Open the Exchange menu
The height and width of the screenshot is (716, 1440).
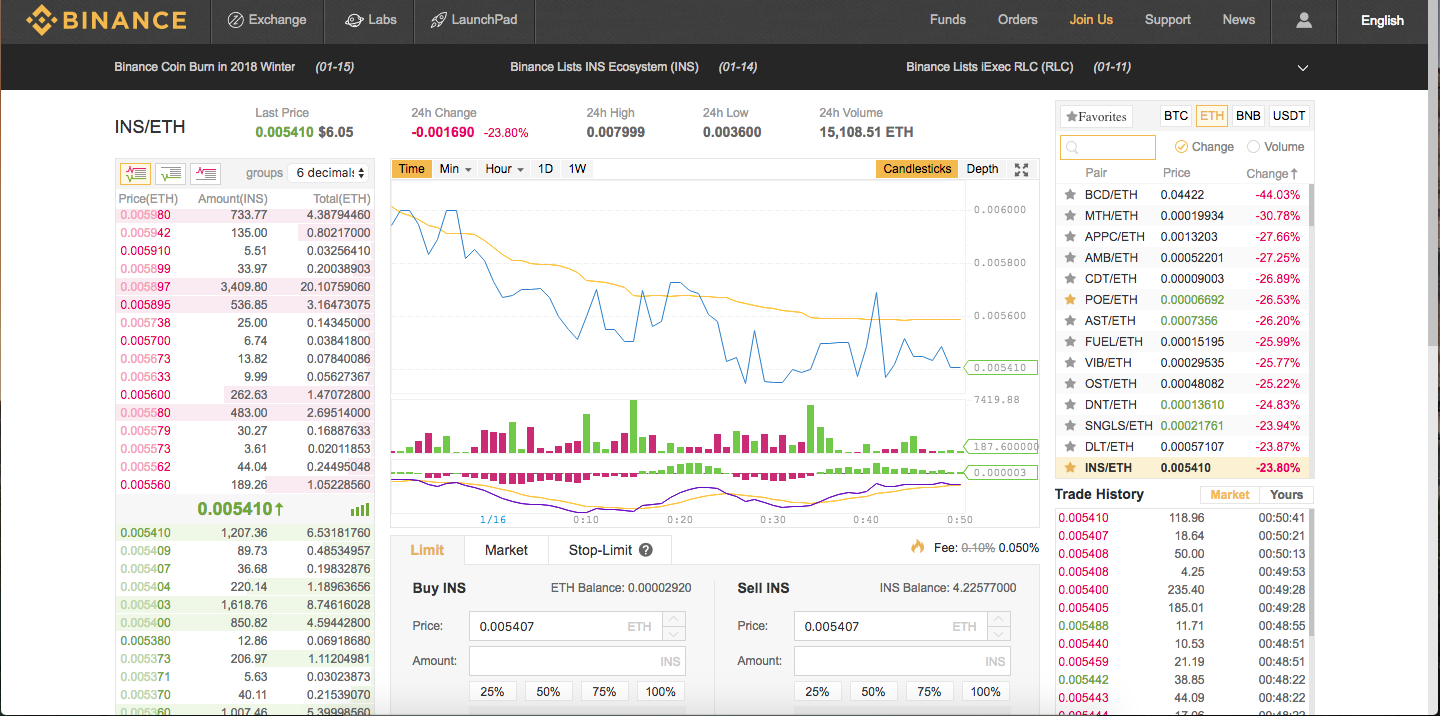click(x=267, y=20)
